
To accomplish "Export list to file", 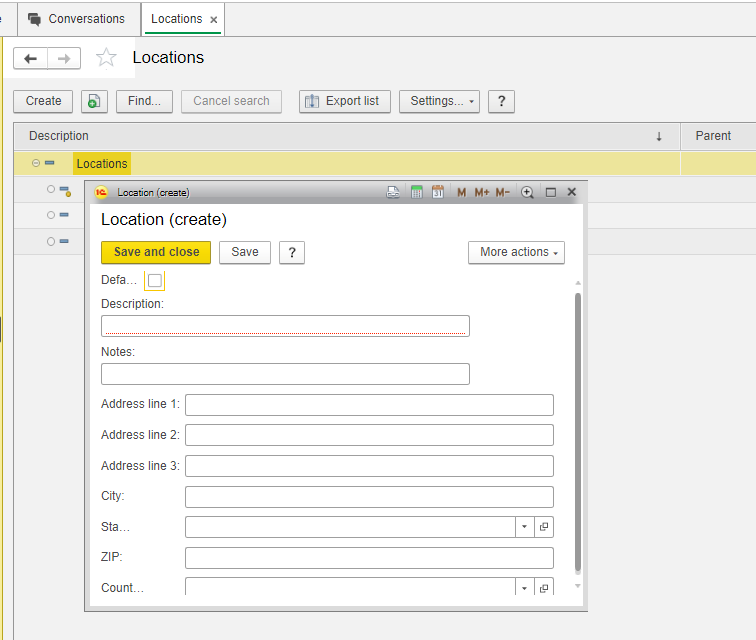I will click(344, 101).
